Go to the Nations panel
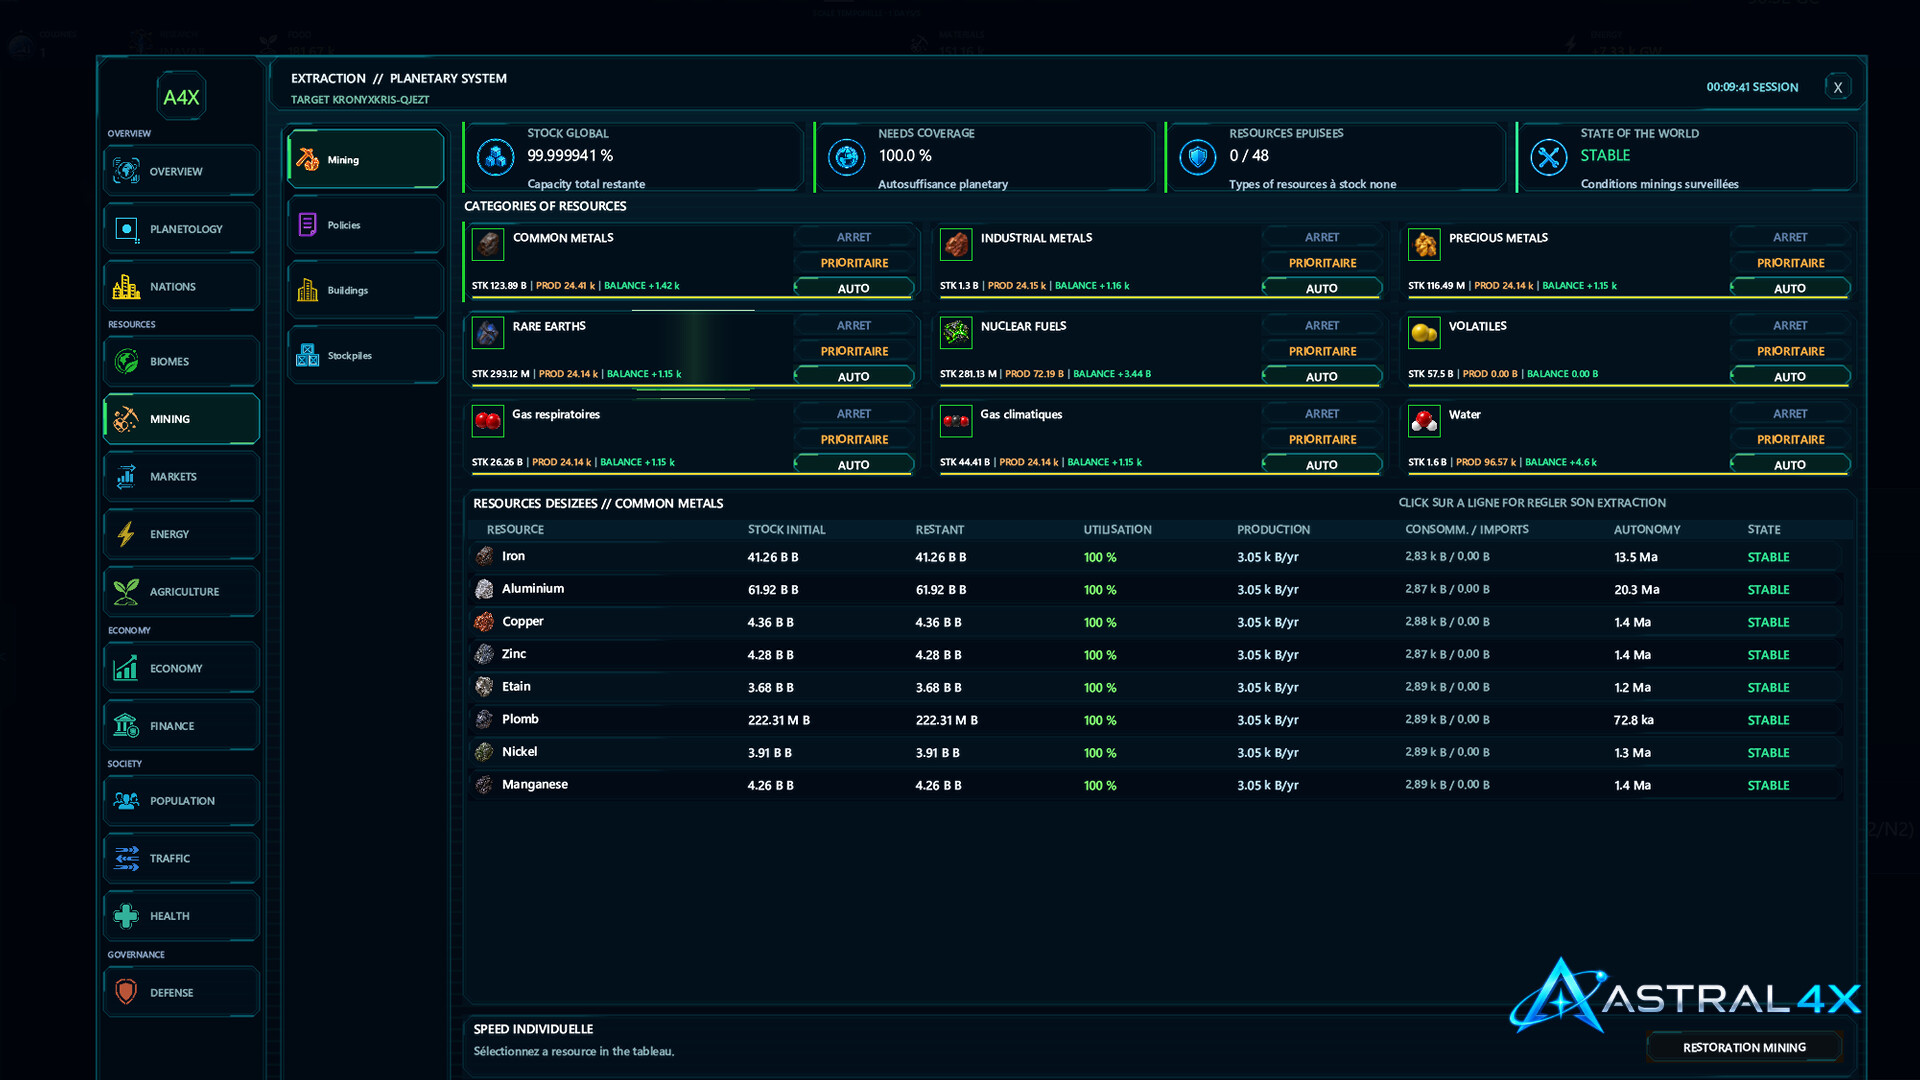The width and height of the screenshot is (1920, 1080). pos(181,286)
